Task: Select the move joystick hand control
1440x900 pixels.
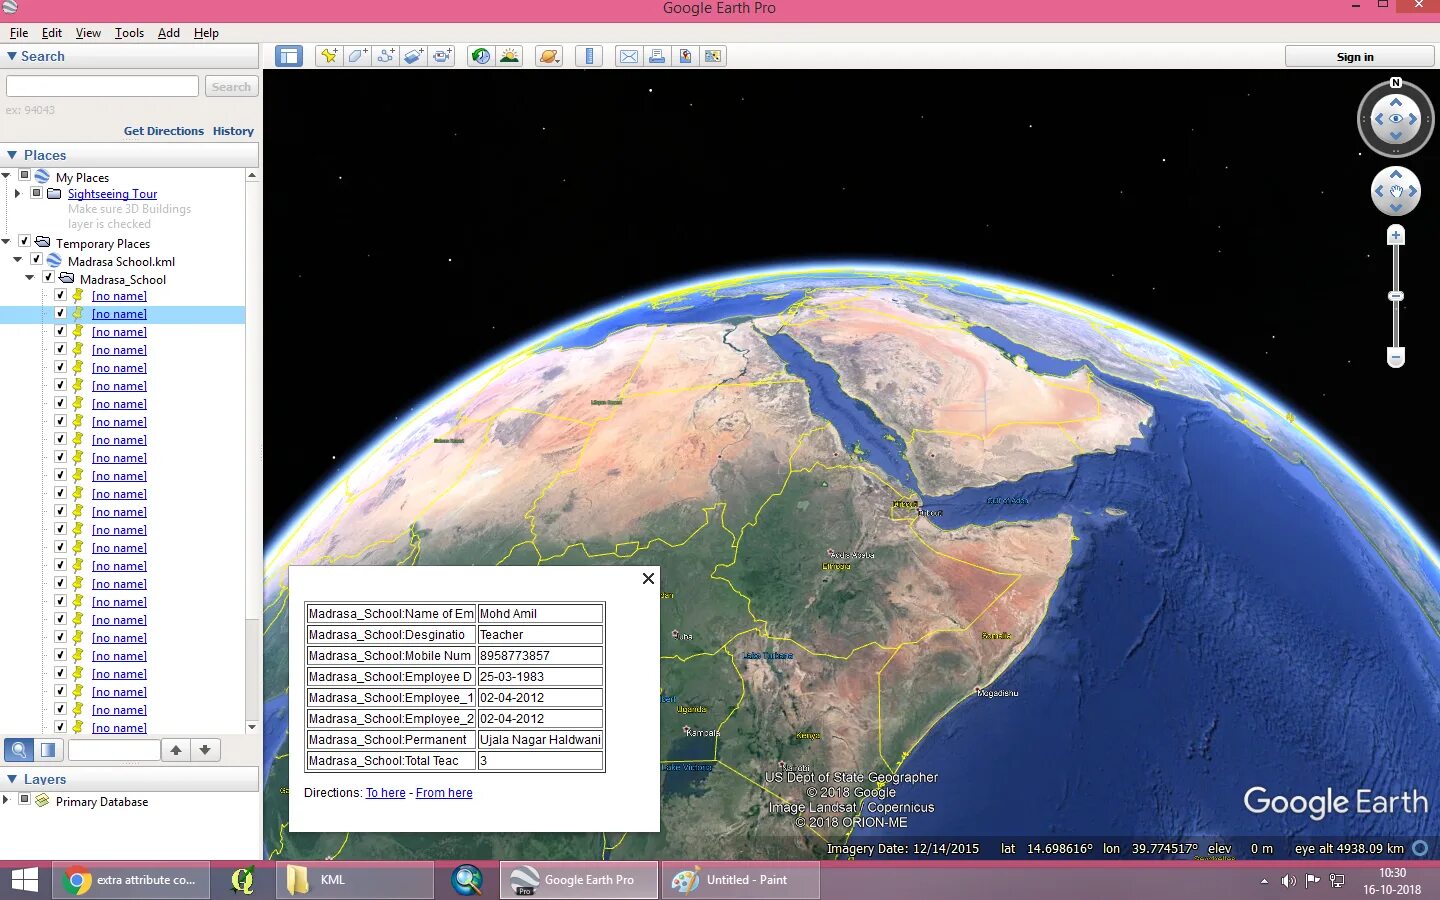Action: [x=1396, y=190]
